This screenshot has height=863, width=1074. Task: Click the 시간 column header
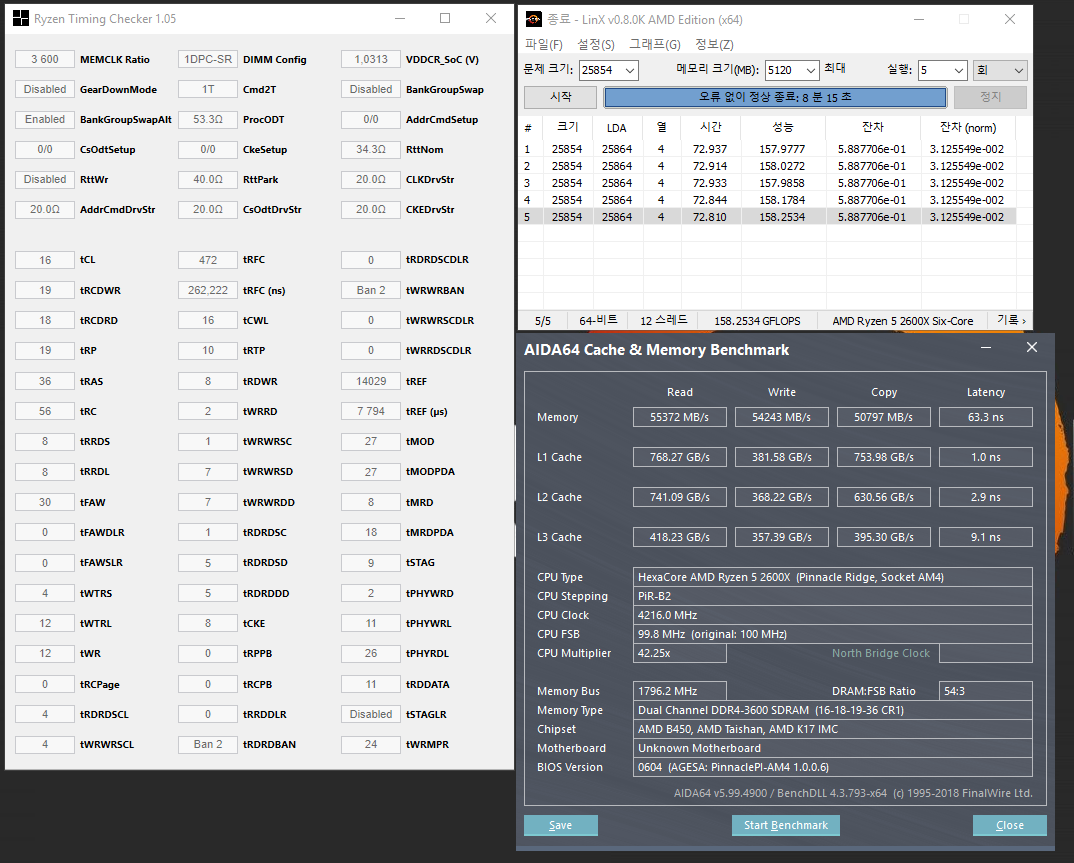710,127
